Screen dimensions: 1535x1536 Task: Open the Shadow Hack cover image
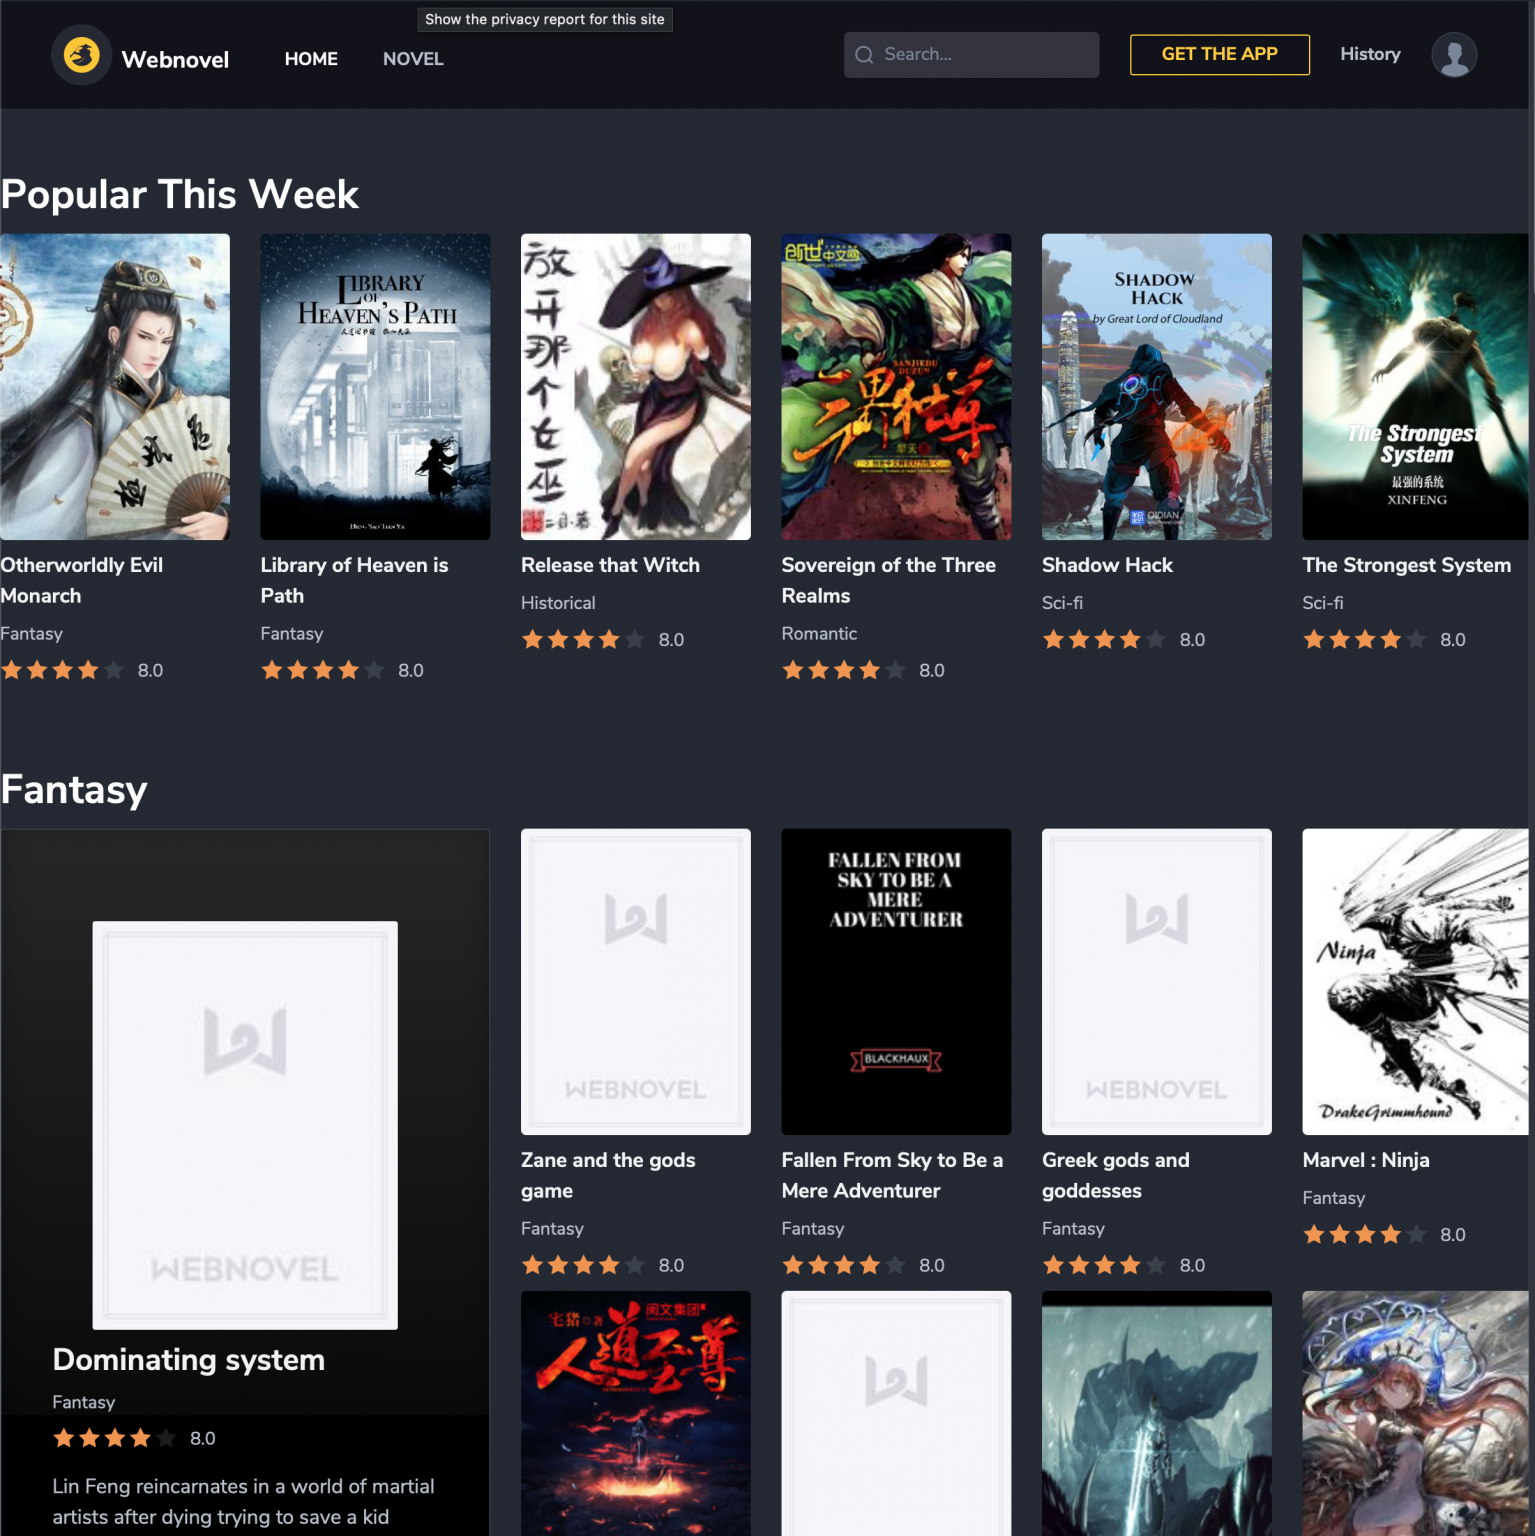[1156, 386]
